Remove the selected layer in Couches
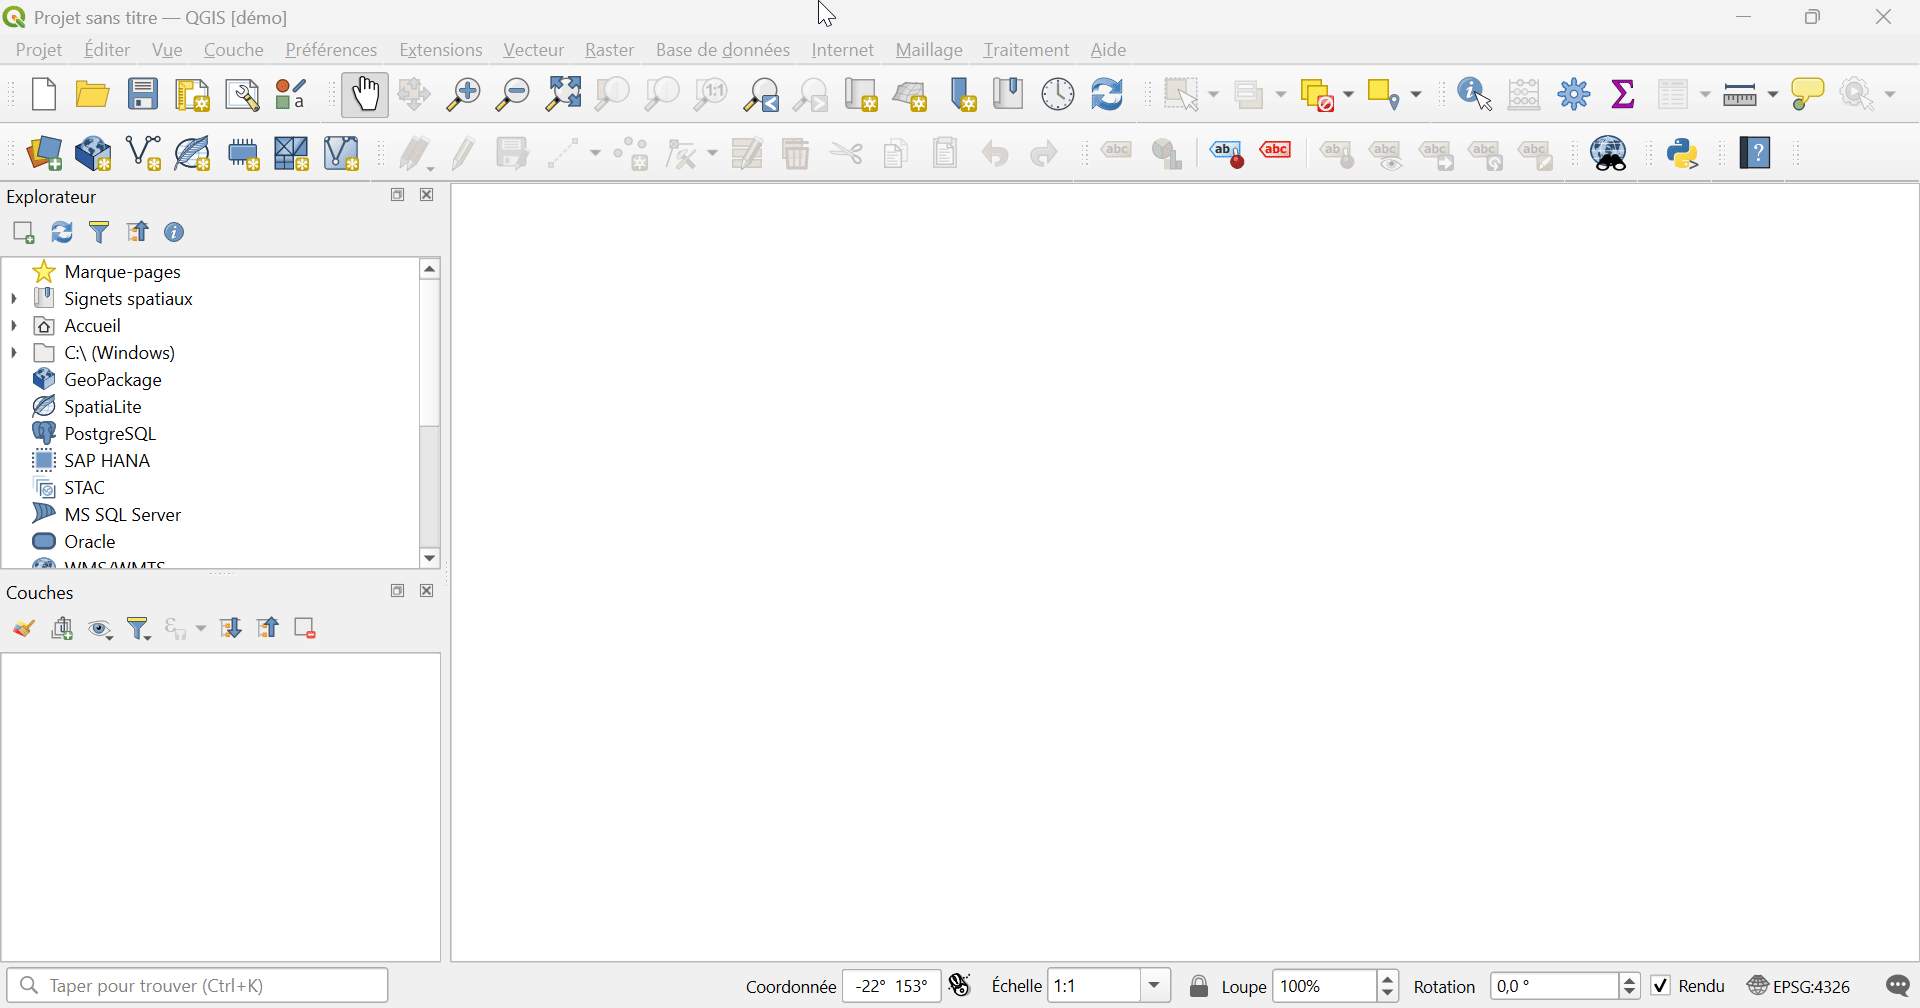Image resolution: width=1920 pixels, height=1008 pixels. 306,629
